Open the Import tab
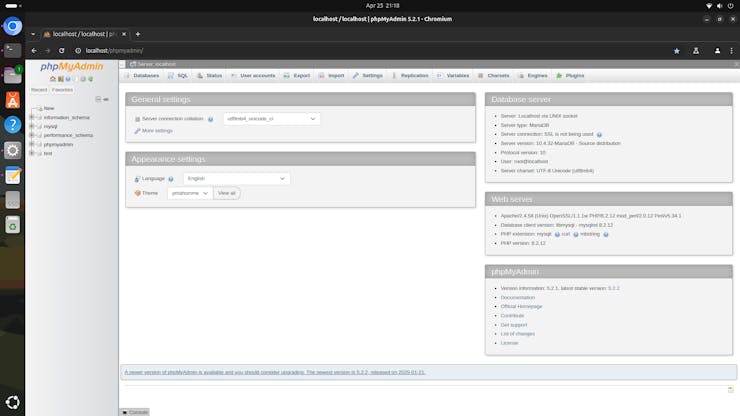This screenshot has width=740, height=416. click(331, 76)
